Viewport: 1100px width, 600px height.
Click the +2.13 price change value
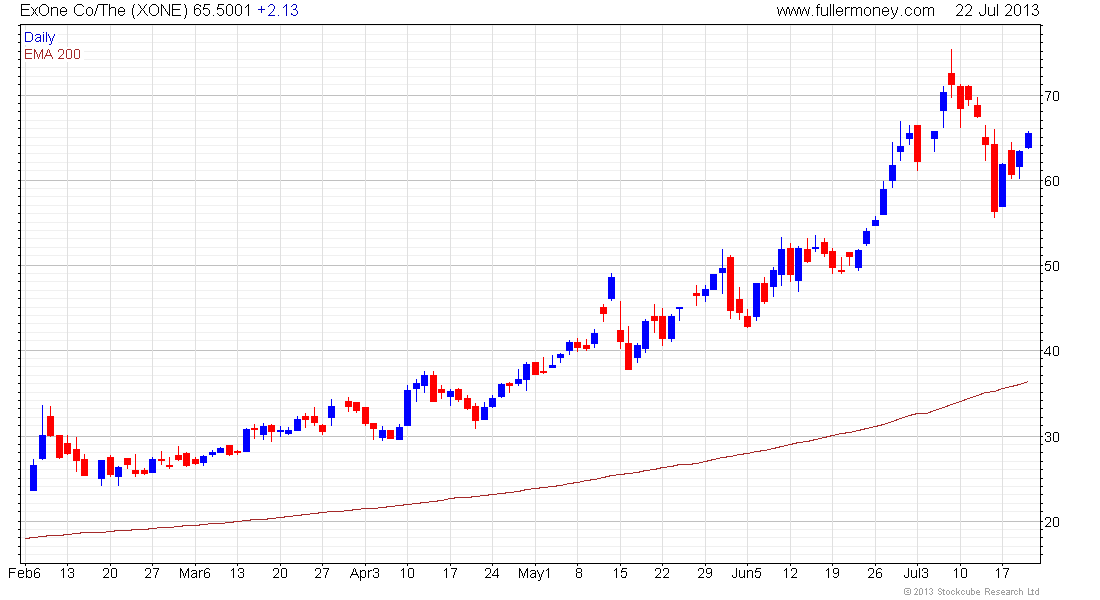coord(278,11)
